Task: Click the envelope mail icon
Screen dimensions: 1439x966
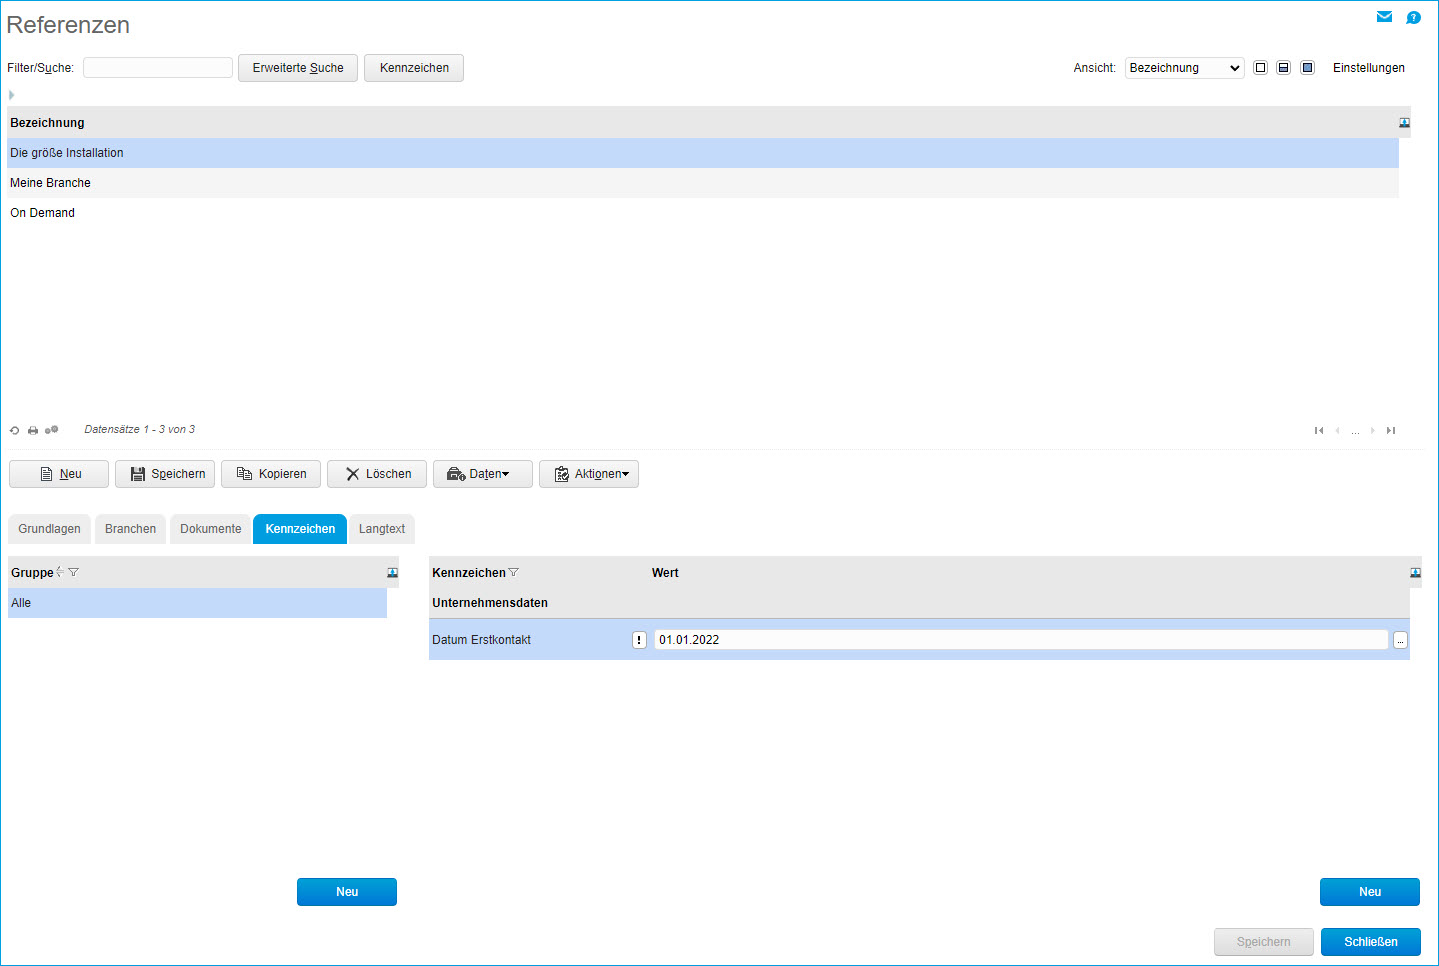Action: (x=1384, y=17)
